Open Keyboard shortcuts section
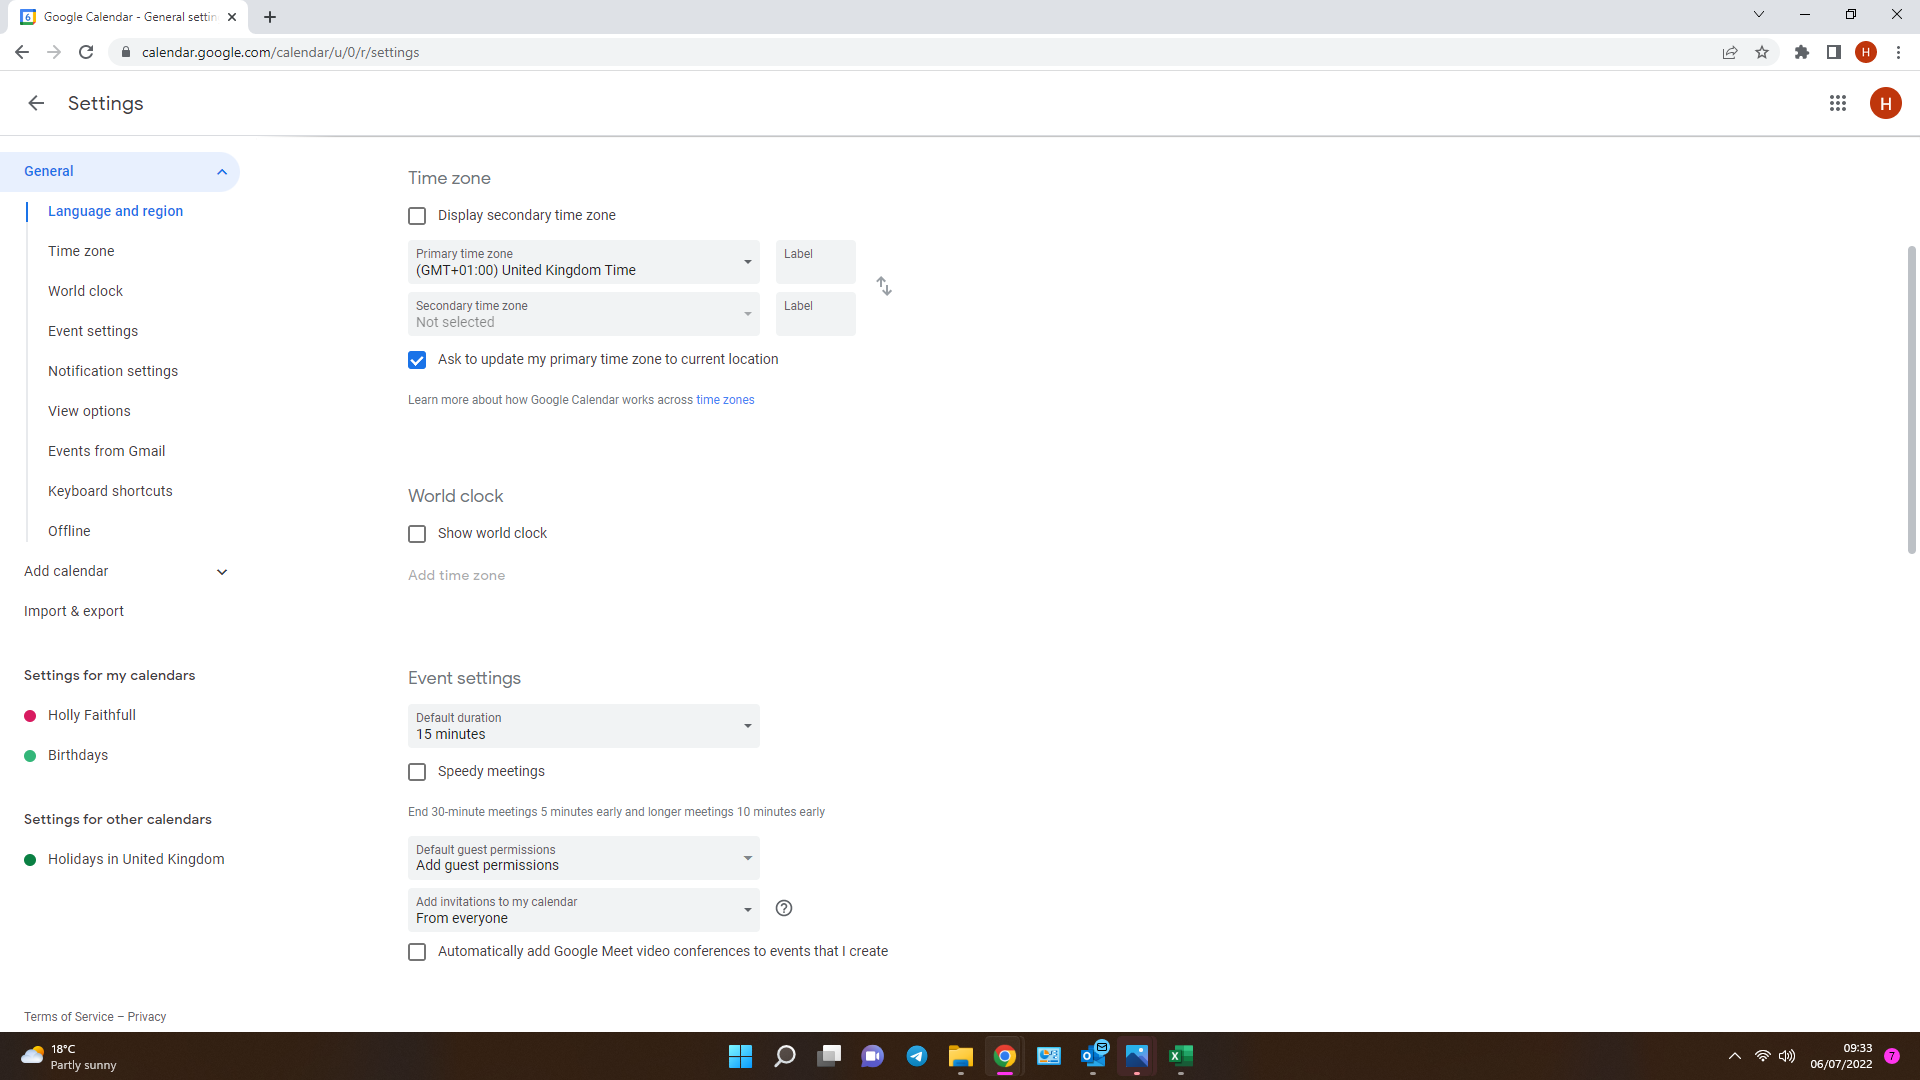The width and height of the screenshot is (1920, 1080). [x=110, y=491]
